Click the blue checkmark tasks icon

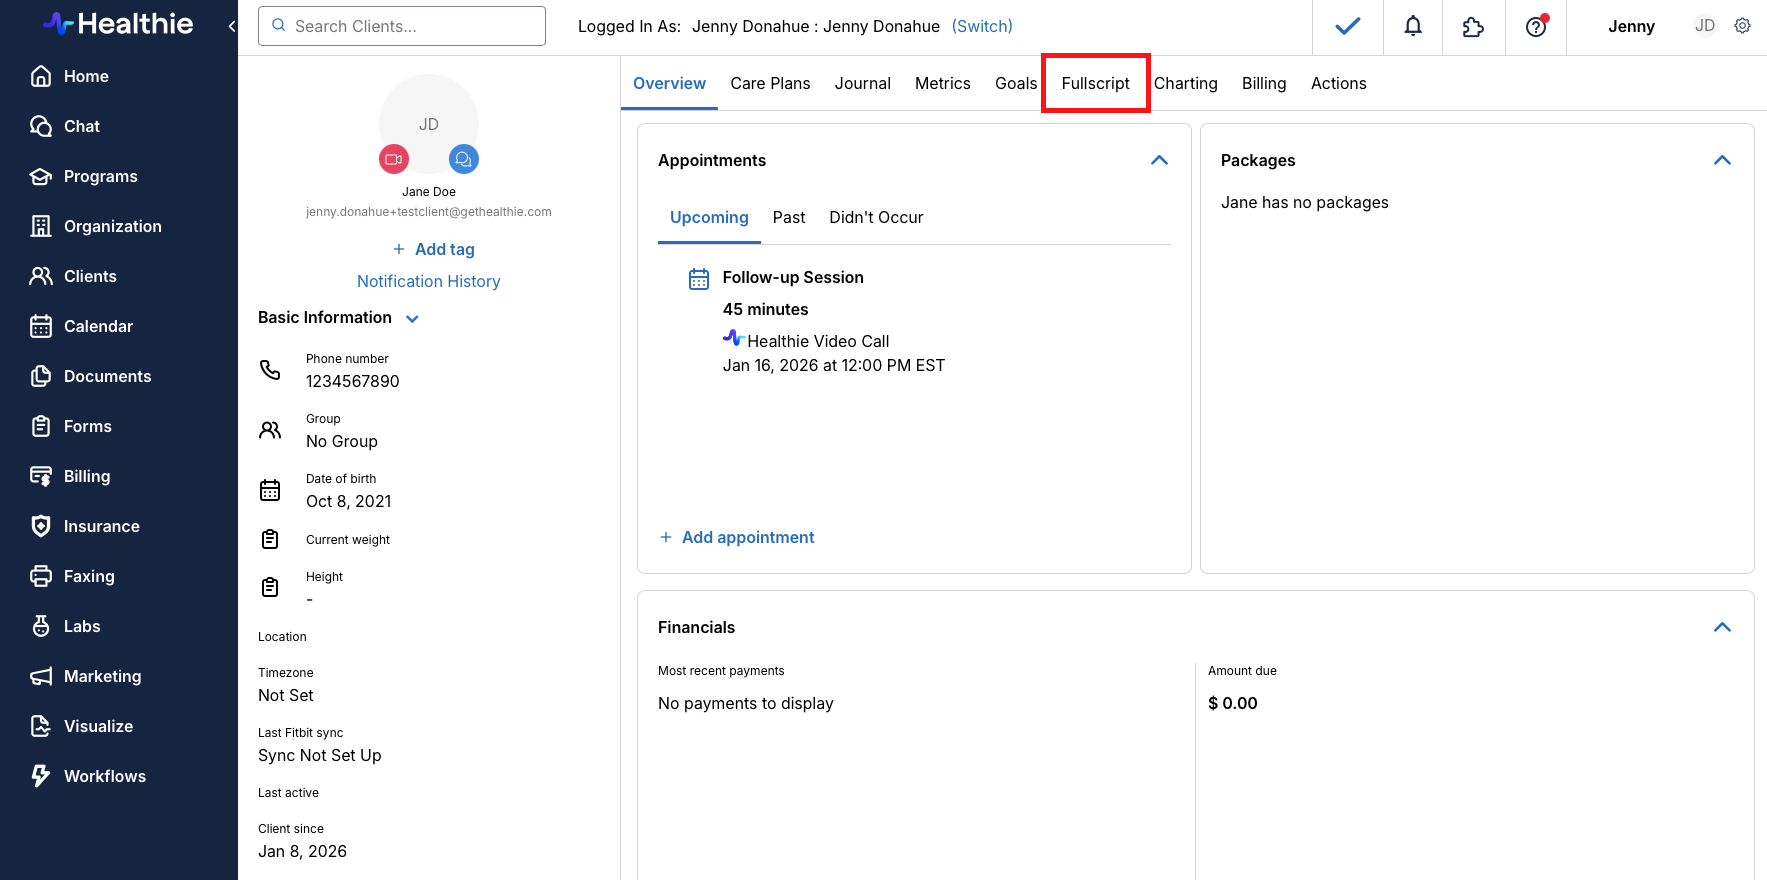click(1348, 26)
